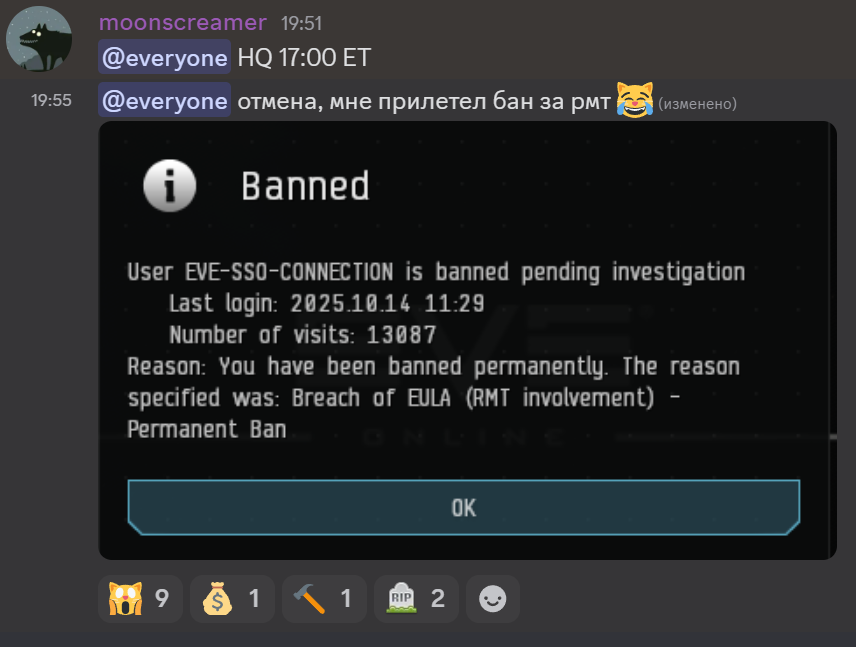Click the Number of visits line
856x647 pixels.
click(302, 335)
